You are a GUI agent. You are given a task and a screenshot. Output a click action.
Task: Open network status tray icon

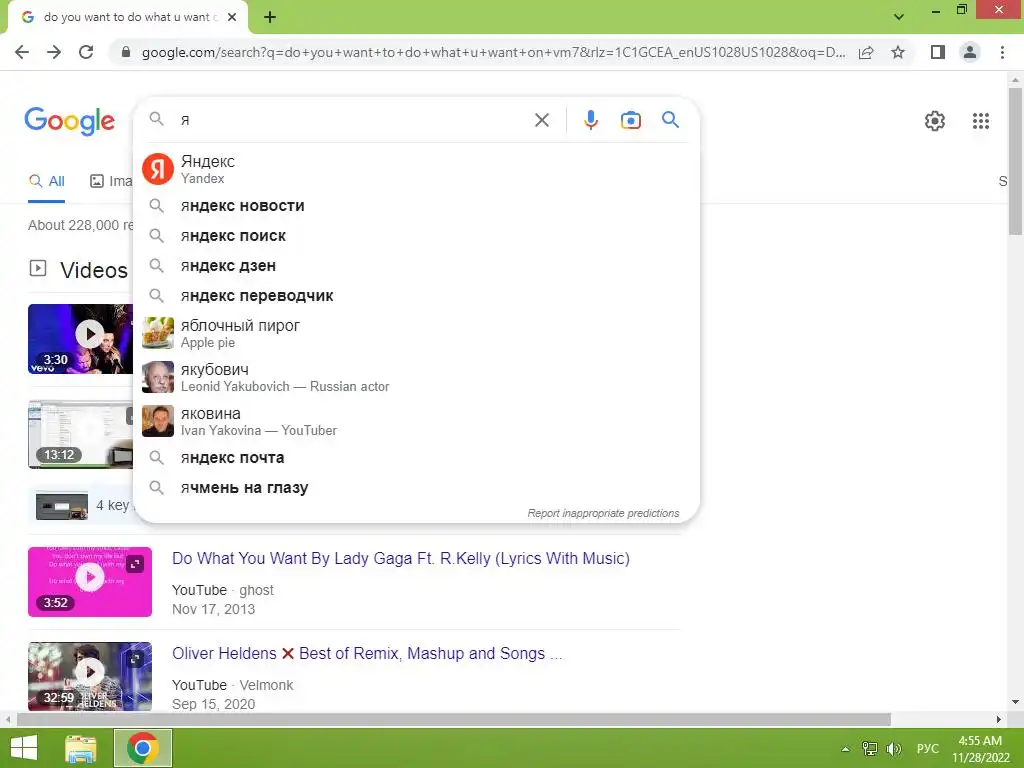click(x=870, y=749)
